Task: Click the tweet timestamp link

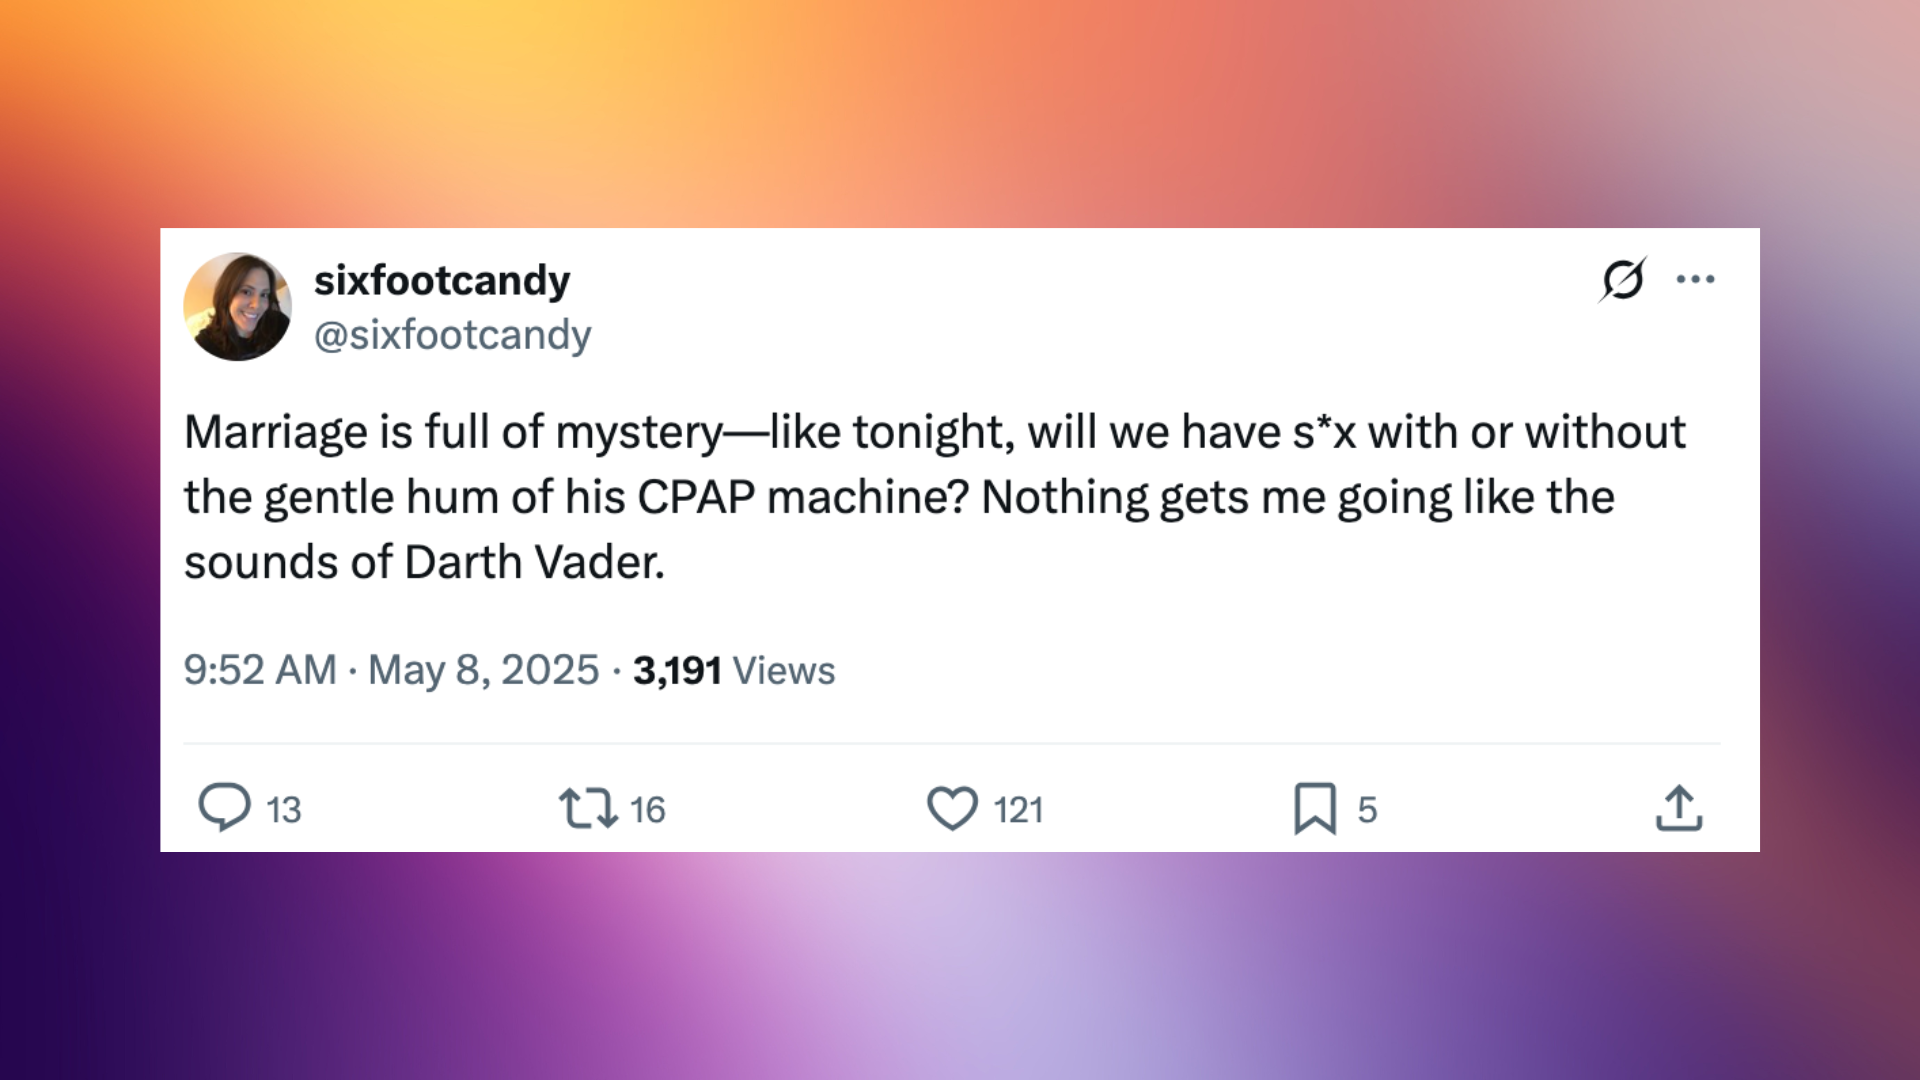Action: pyautogui.click(x=259, y=671)
